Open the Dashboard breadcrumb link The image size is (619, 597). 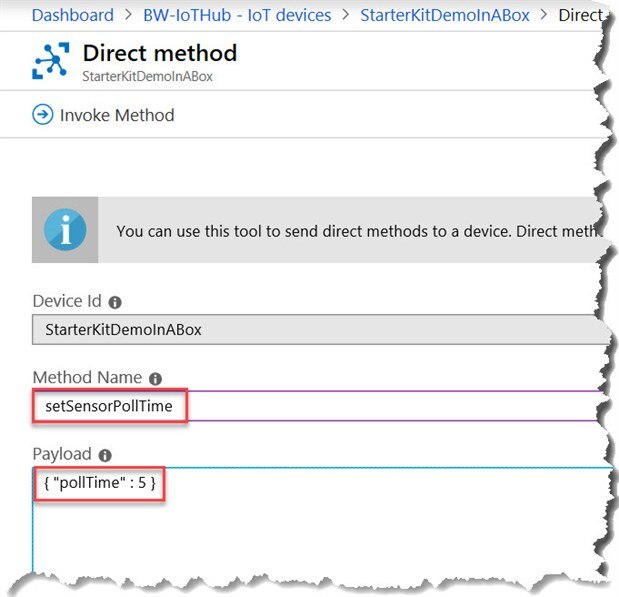[x=73, y=15]
